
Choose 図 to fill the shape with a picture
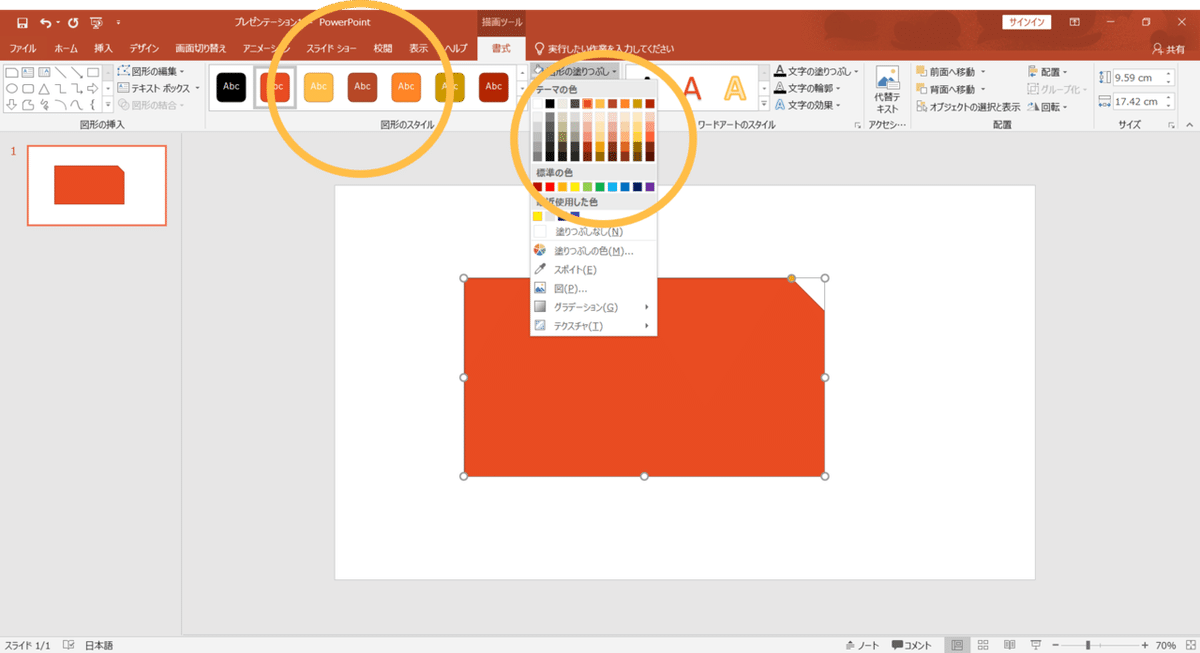pyautogui.click(x=573, y=287)
